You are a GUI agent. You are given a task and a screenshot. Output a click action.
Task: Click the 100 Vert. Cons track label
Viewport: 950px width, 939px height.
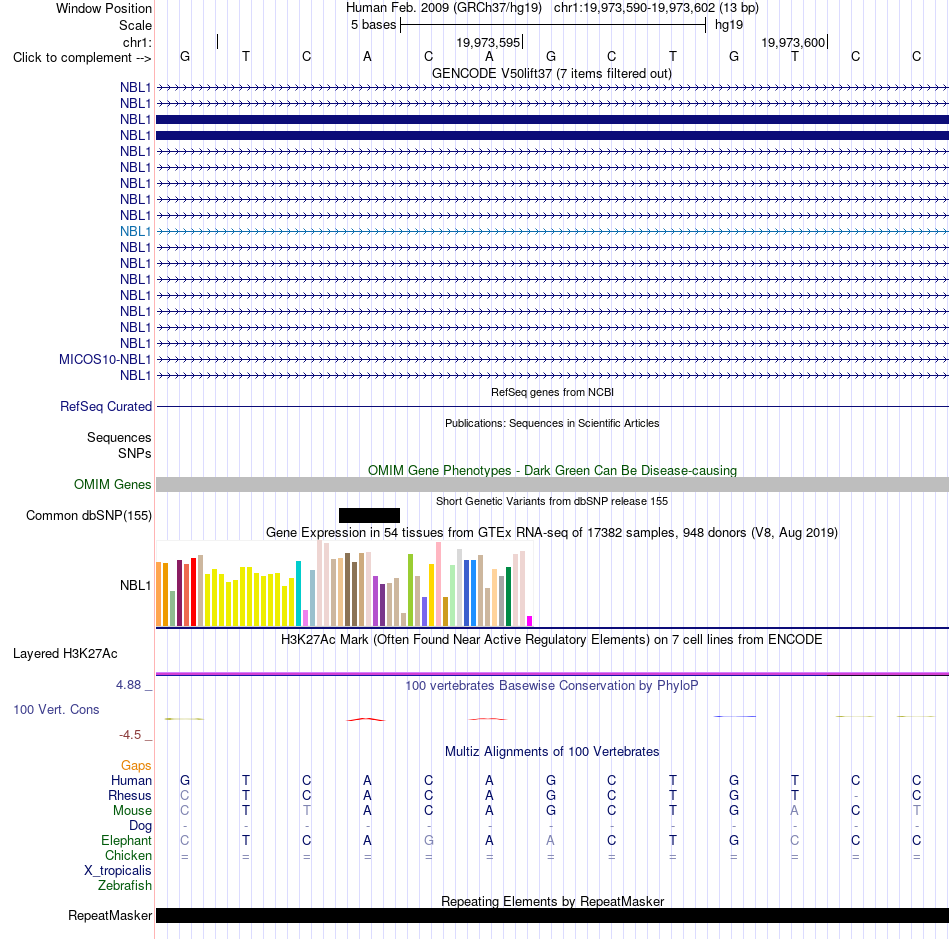56,709
